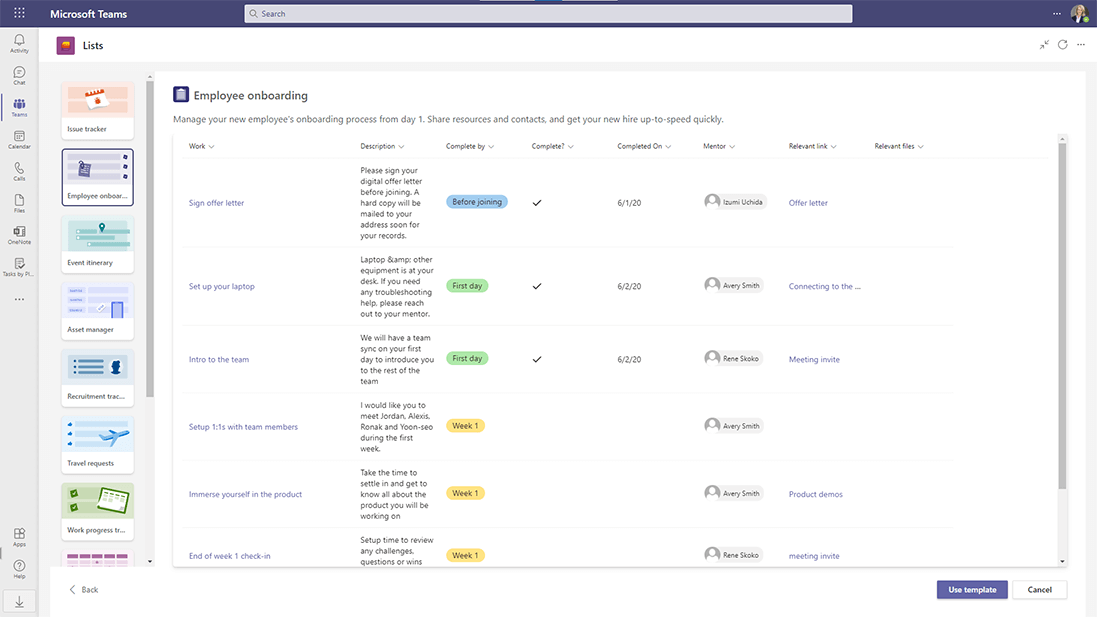Viewport: 1097px width, 617px height.
Task: Toggle completion checkmark for Sign offer letter
Action: coord(537,202)
